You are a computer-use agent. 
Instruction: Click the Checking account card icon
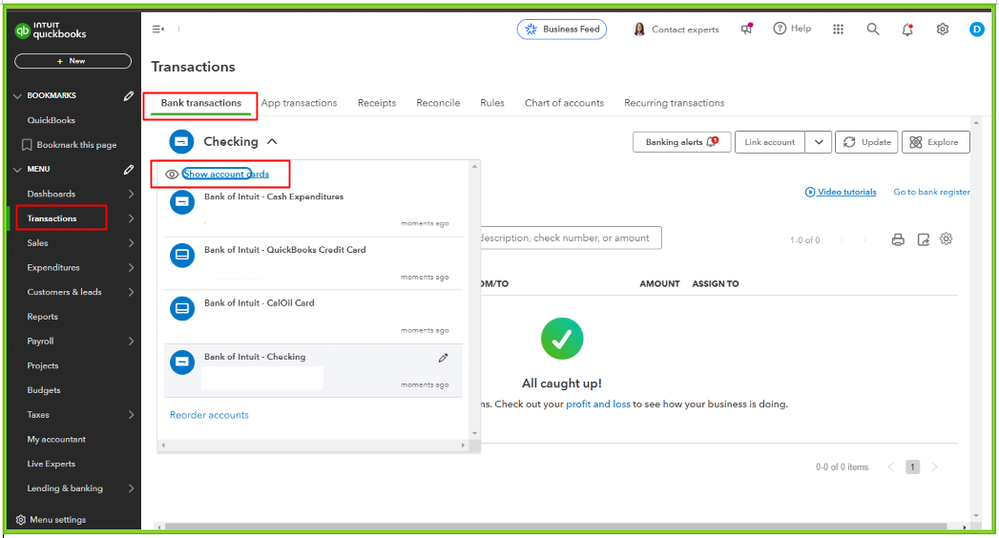click(x=181, y=142)
